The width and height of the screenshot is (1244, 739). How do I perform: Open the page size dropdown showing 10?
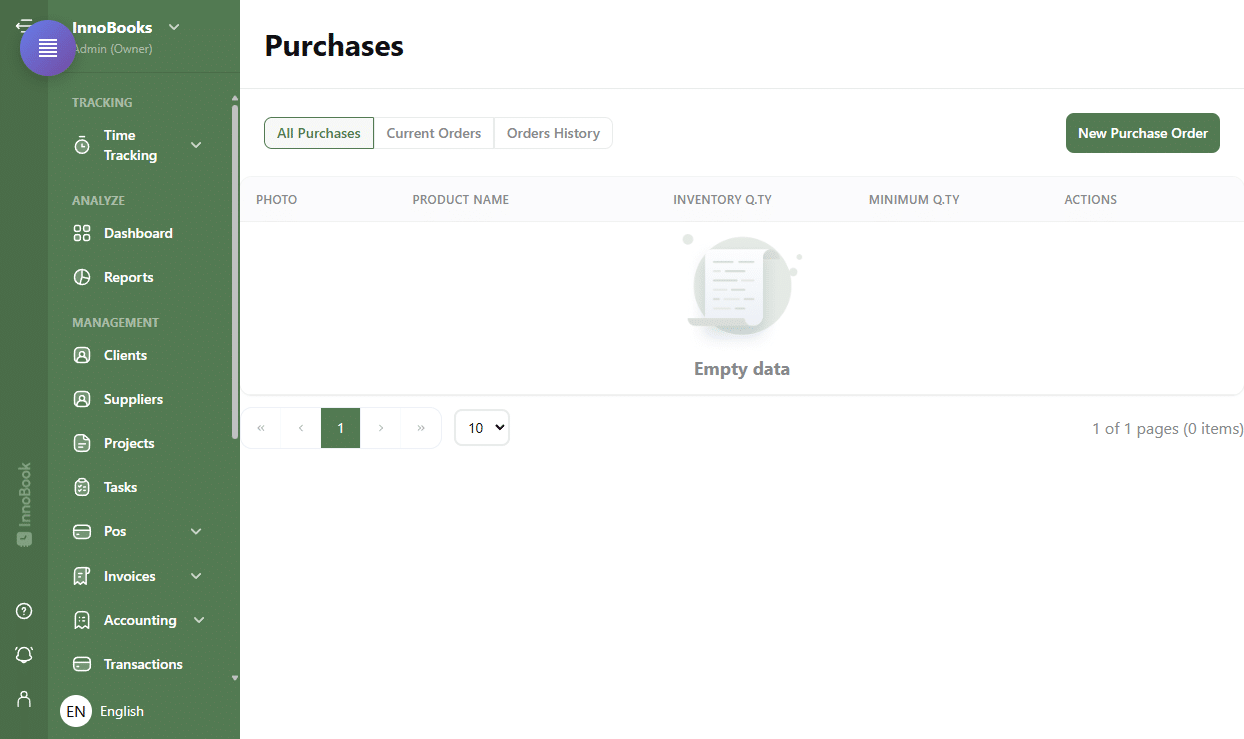coord(482,428)
